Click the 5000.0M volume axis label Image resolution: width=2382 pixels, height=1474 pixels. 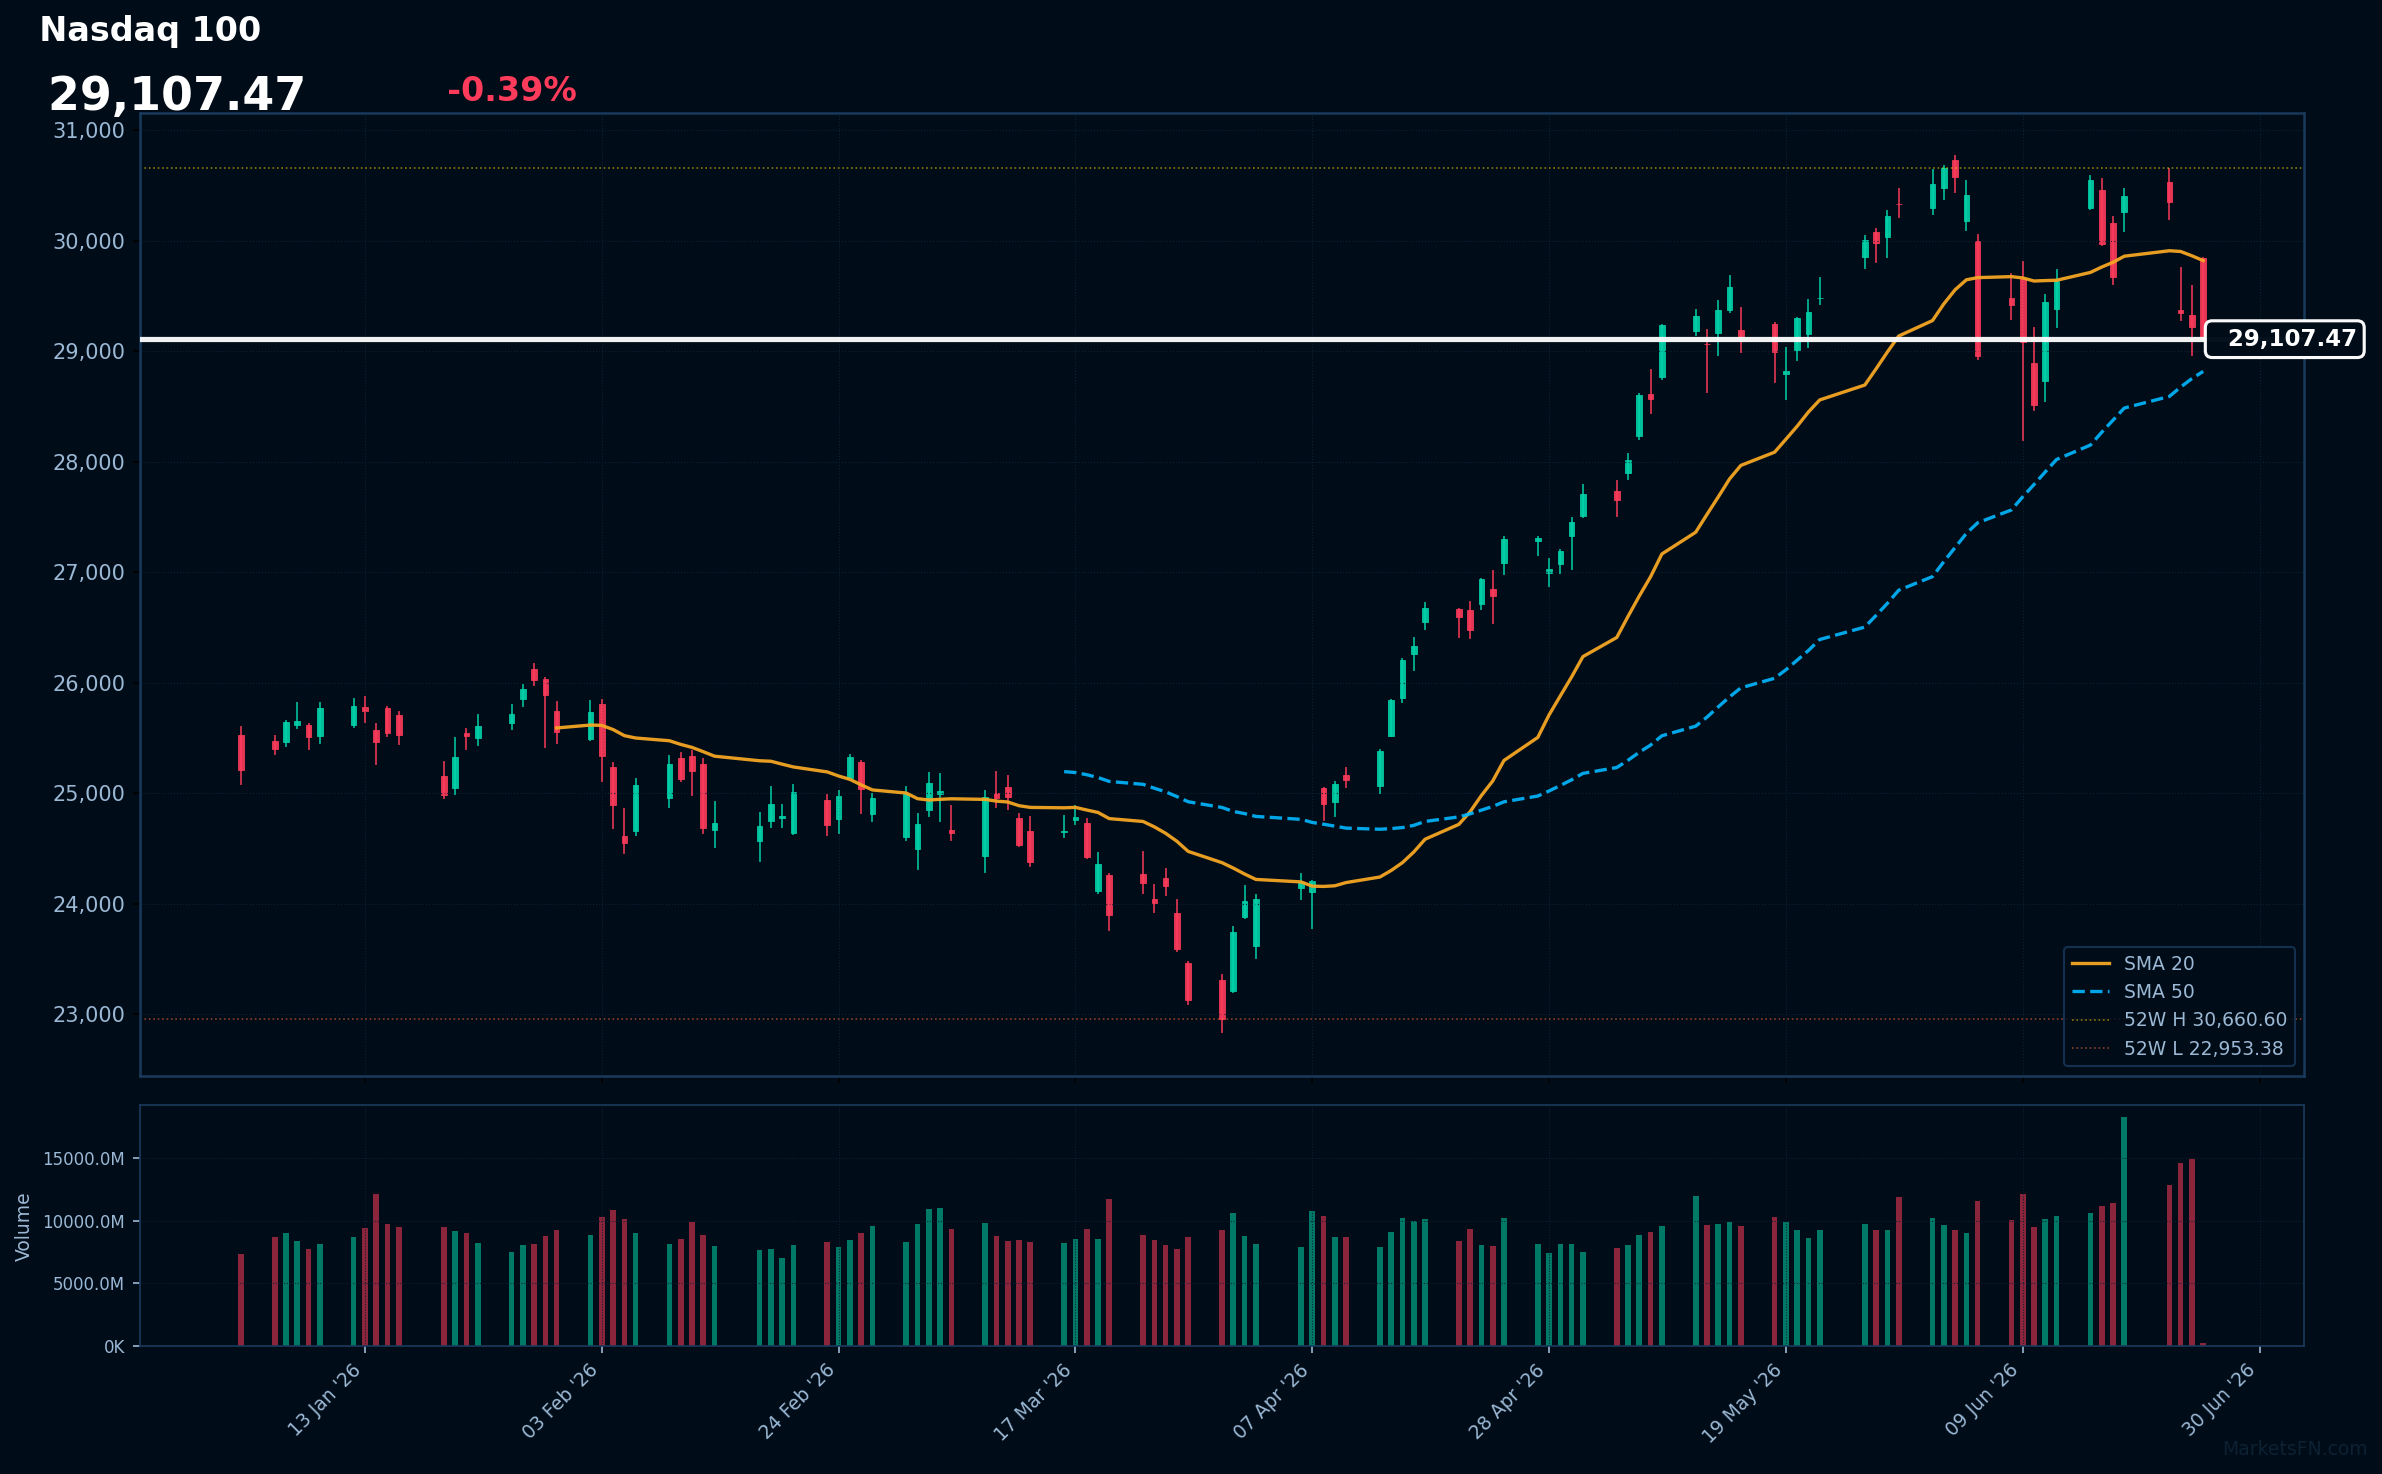point(88,1284)
